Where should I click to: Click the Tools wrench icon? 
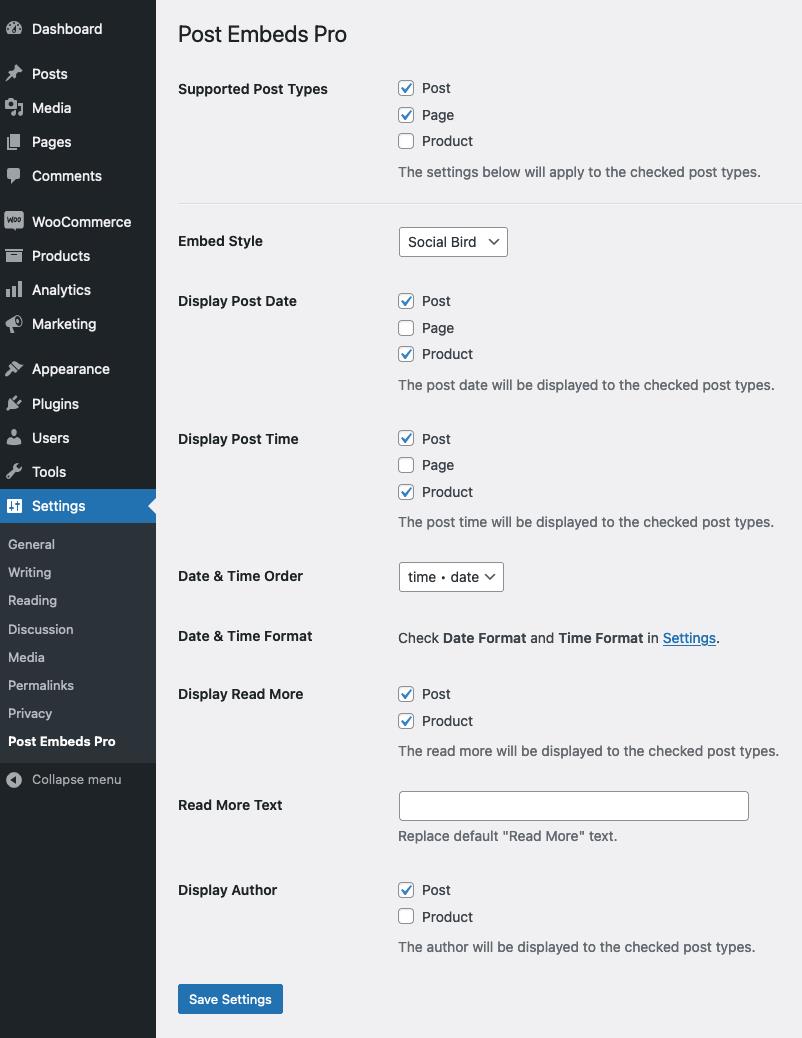click(14, 471)
